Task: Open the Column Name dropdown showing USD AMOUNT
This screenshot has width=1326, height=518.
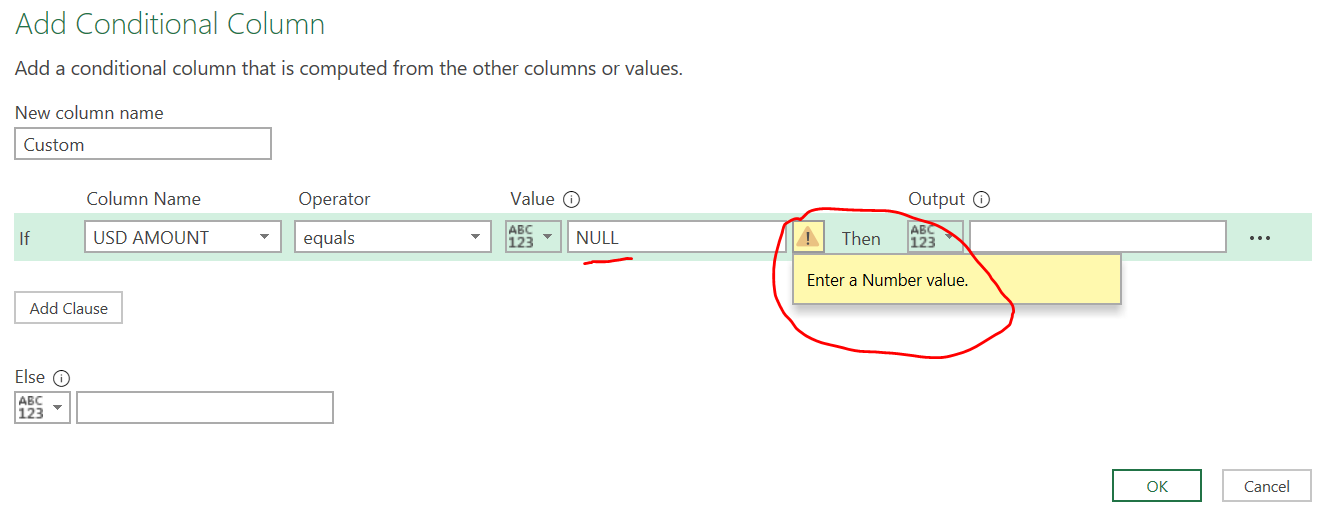Action: 182,237
